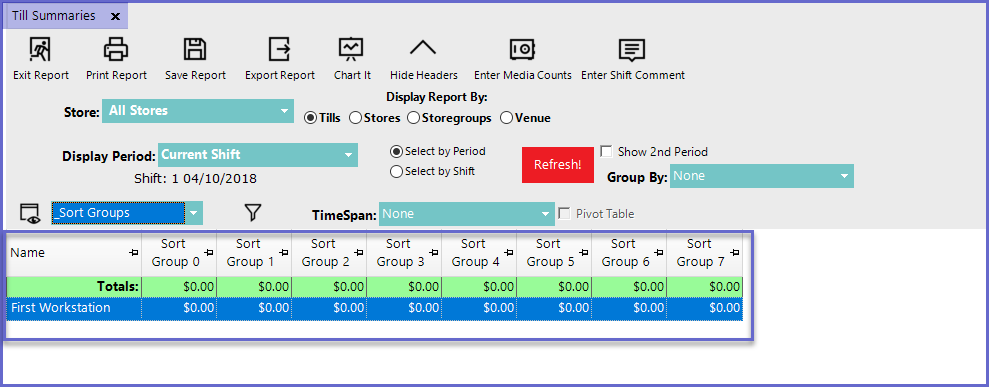Open the Group By dropdown
Screen dimensions: 989x387
tap(762, 176)
